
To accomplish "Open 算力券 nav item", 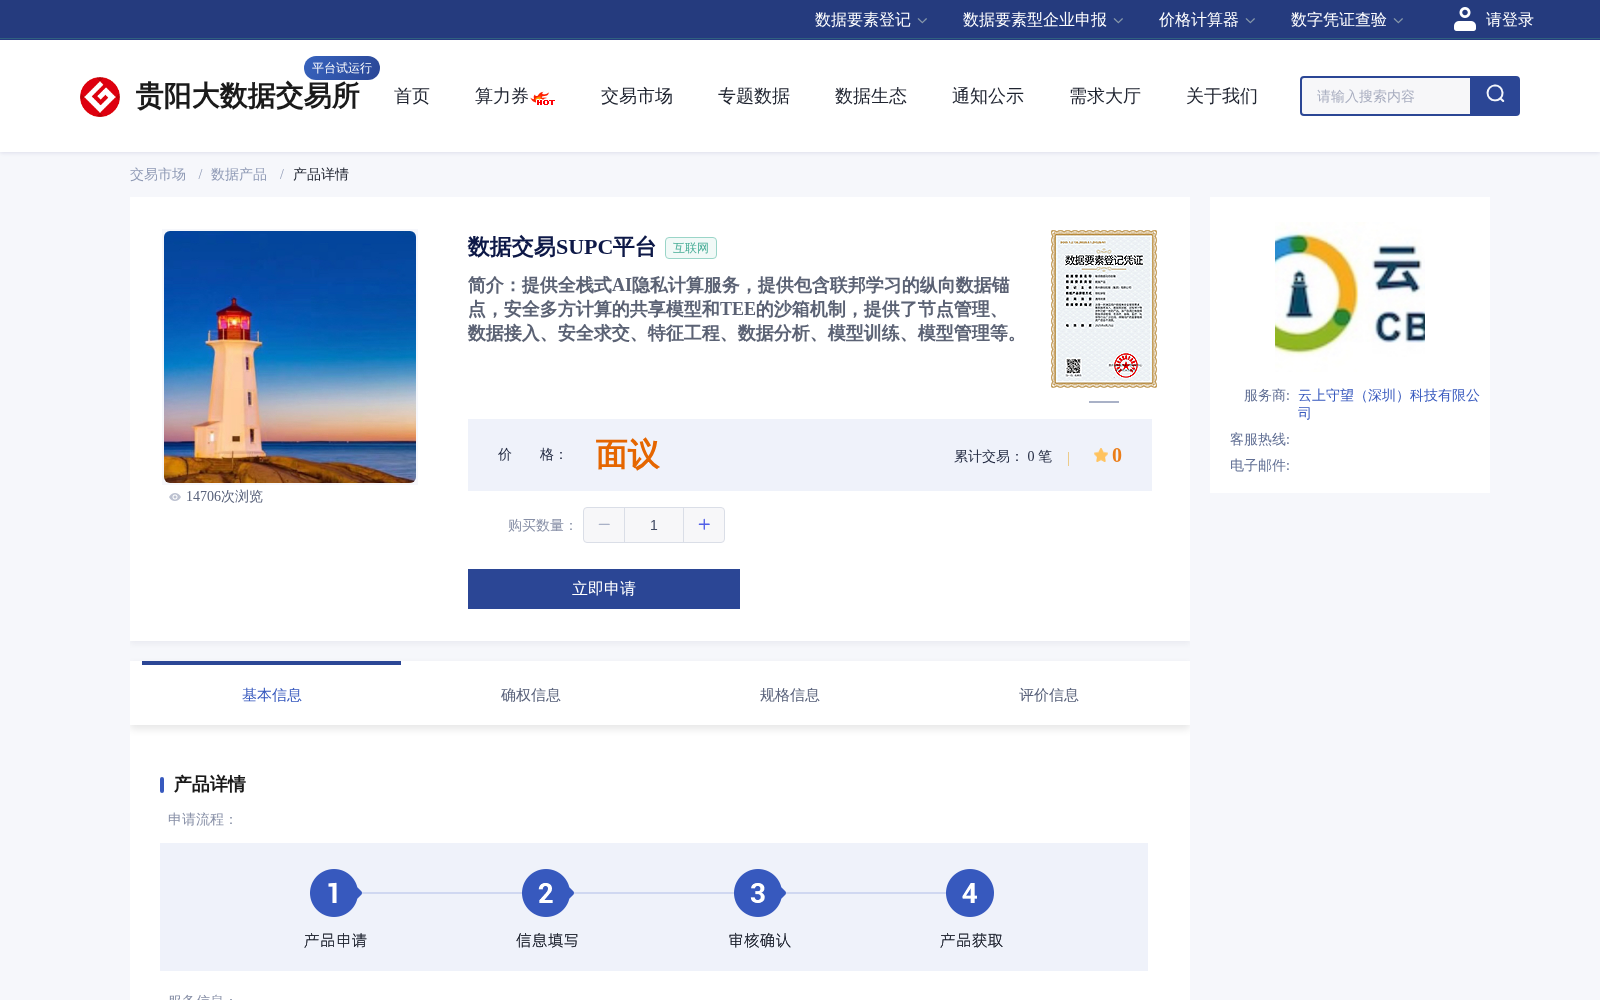I will click(x=501, y=96).
